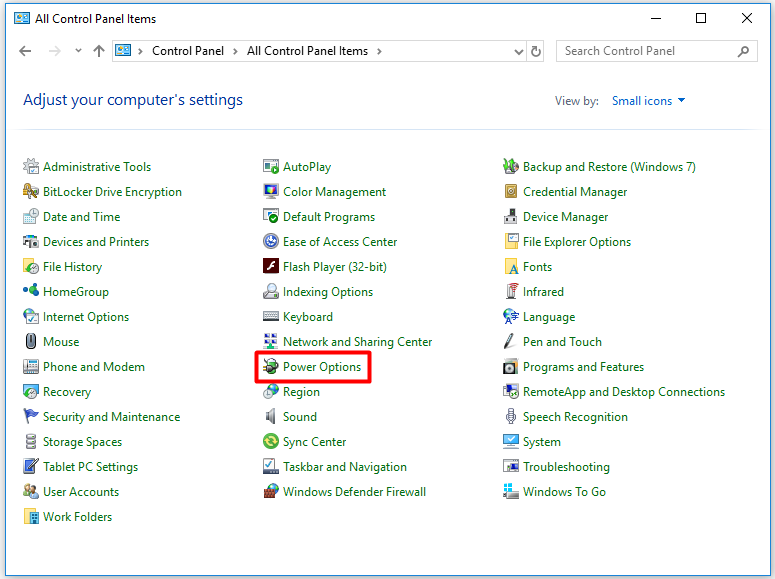Open the View by Small icons dropdown
Image resolution: width=775 pixels, height=579 pixels.
point(648,101)
